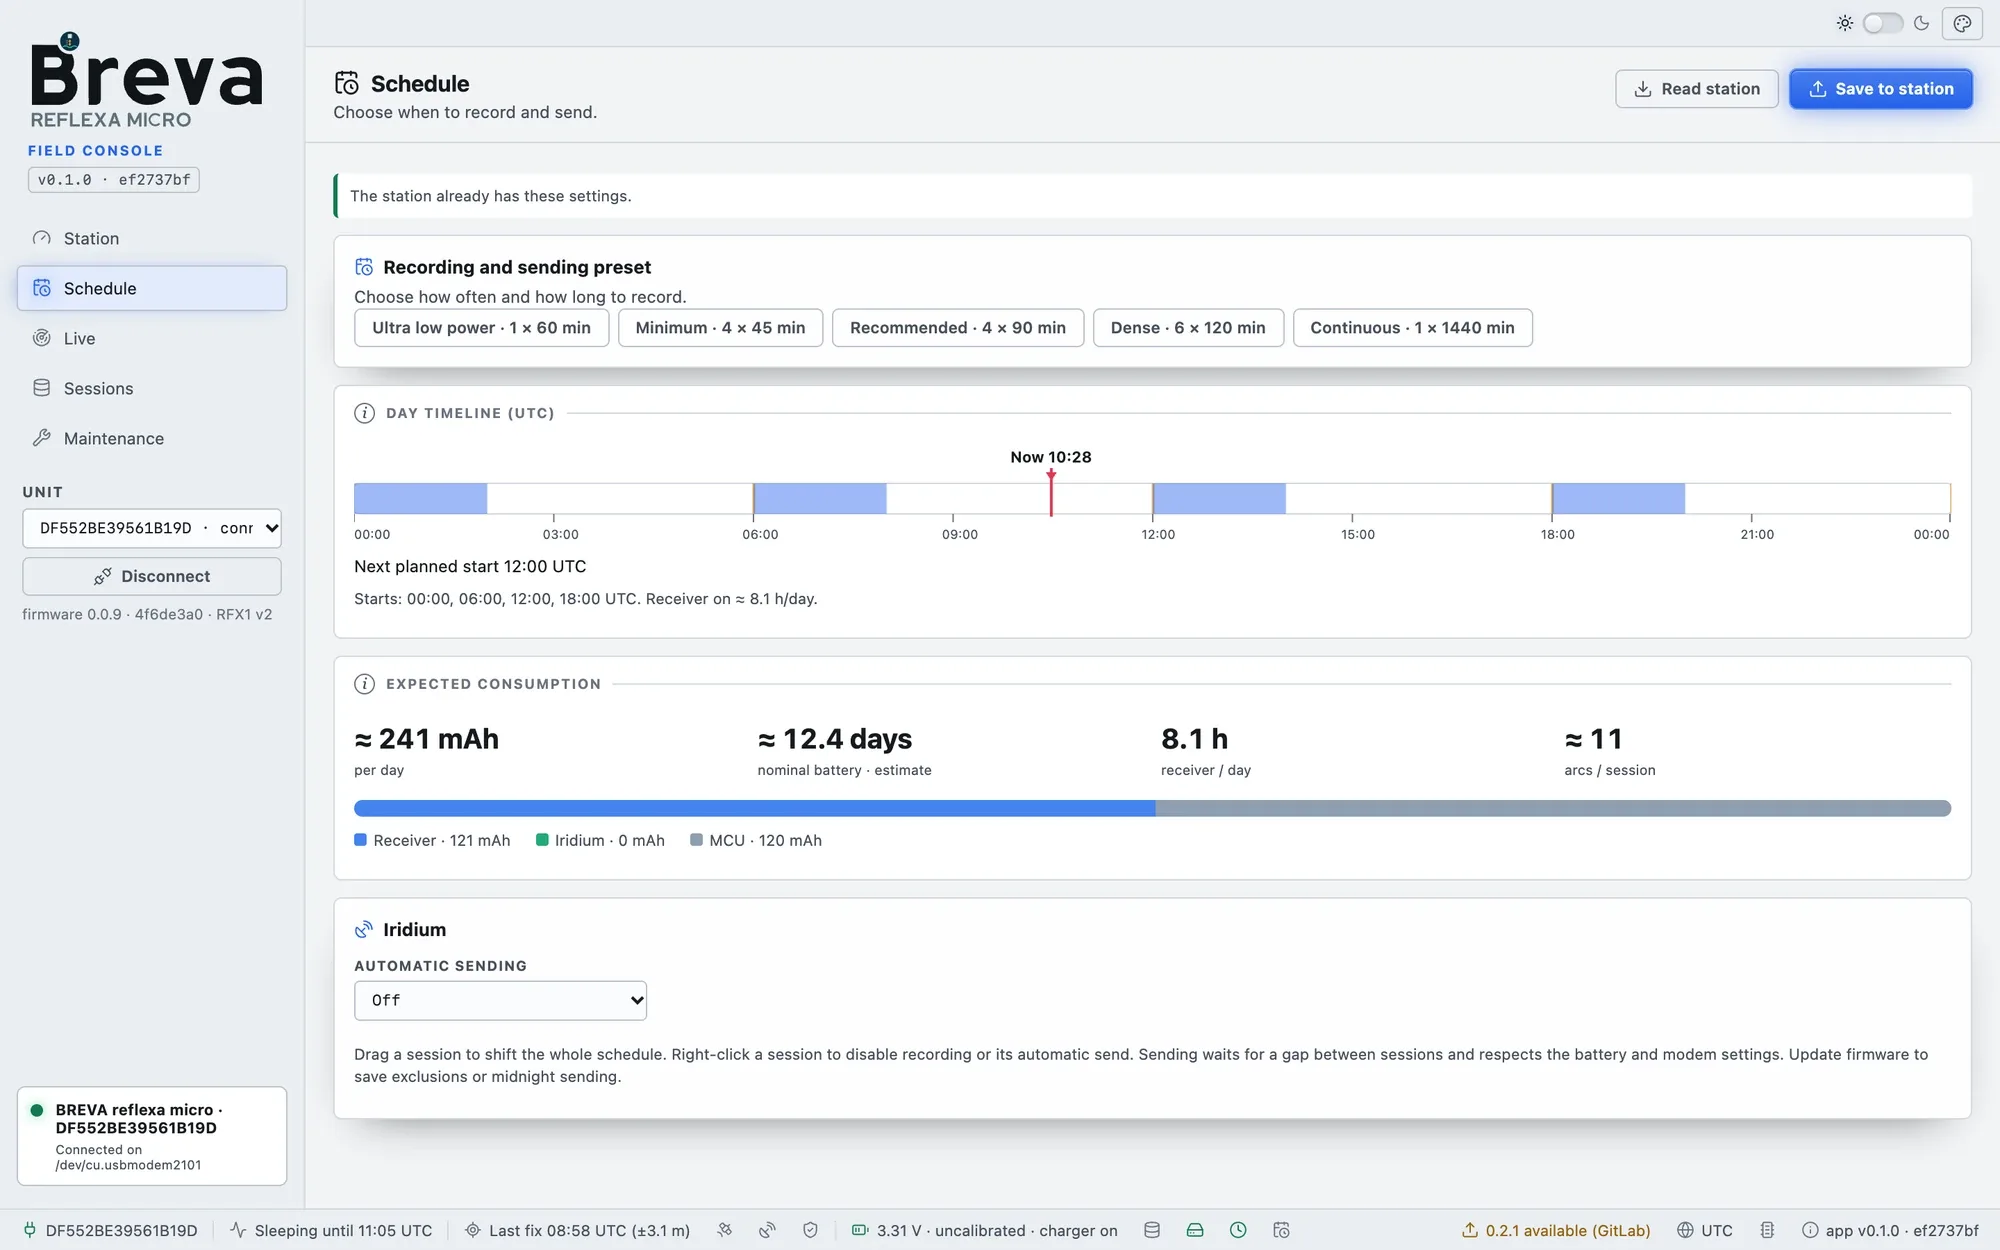
Task: Open the Station page
Action: 152,238
